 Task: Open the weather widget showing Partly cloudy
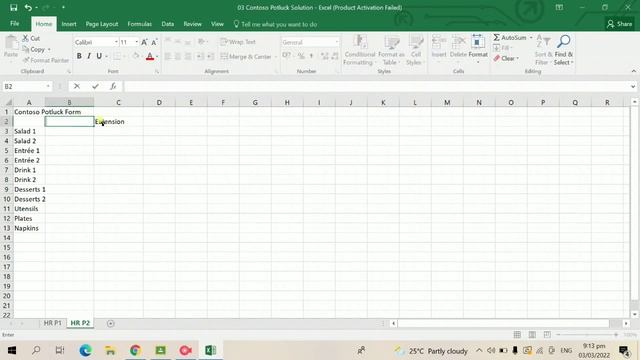click(x=431, y=351)
